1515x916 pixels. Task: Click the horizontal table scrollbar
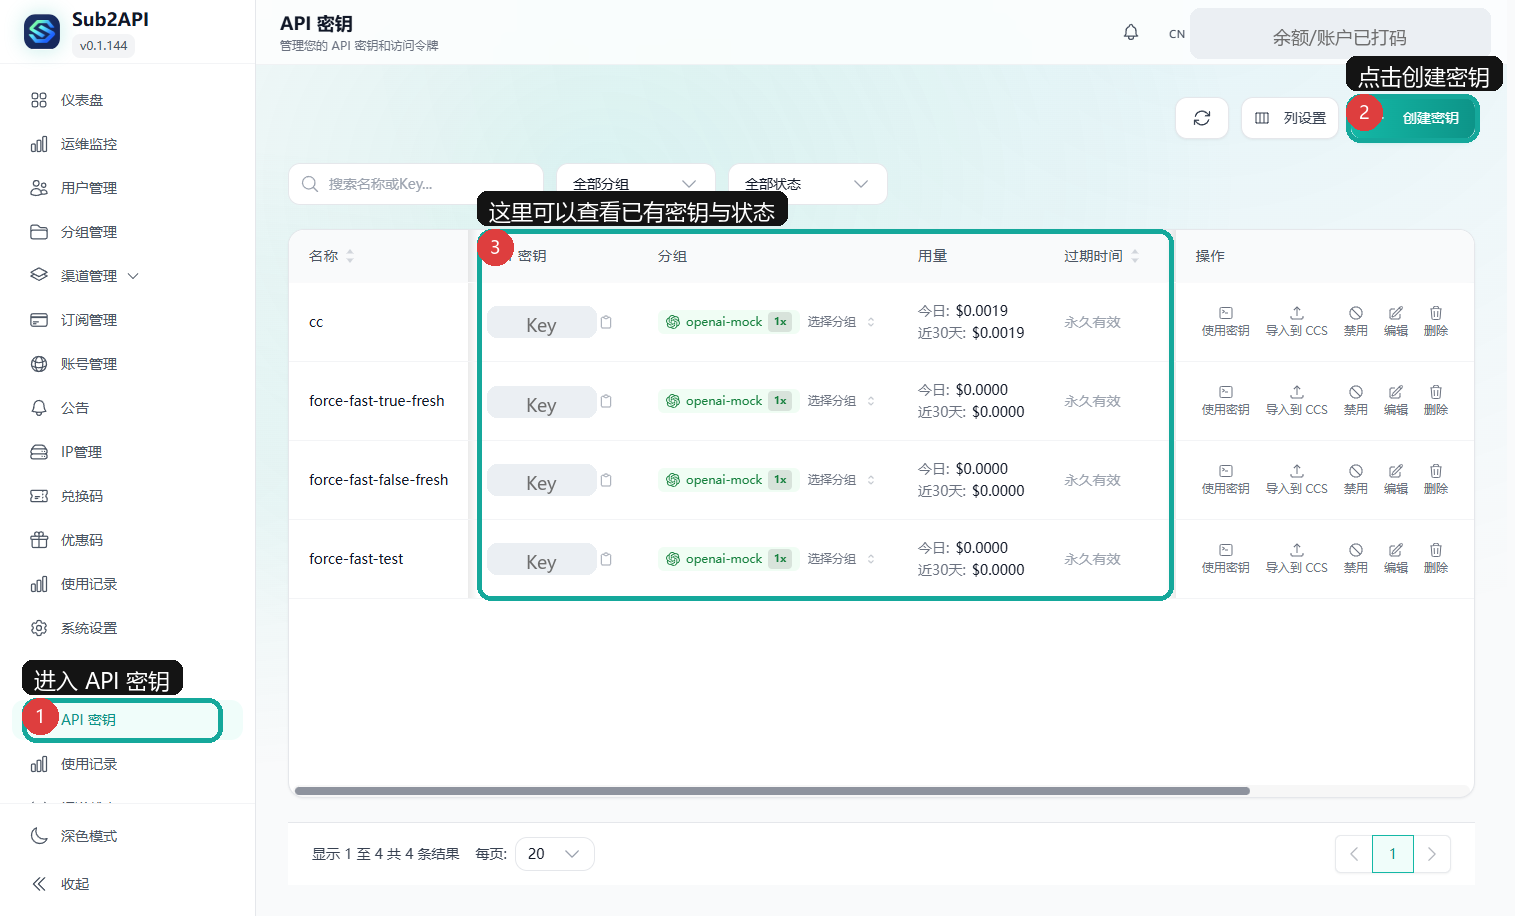(x=772, y=791)
